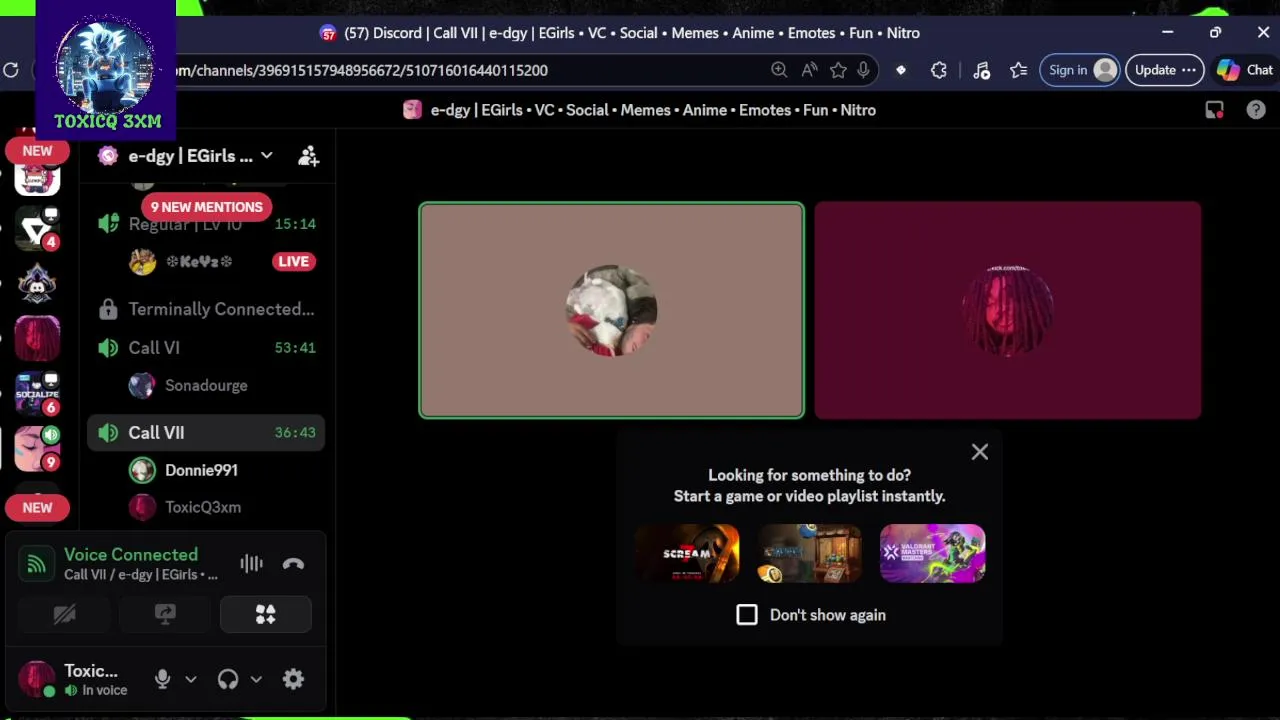1280x720 pixels.
Task: Open the Valorant Masters activity thumbnail
Action: (x=932, y=553)
